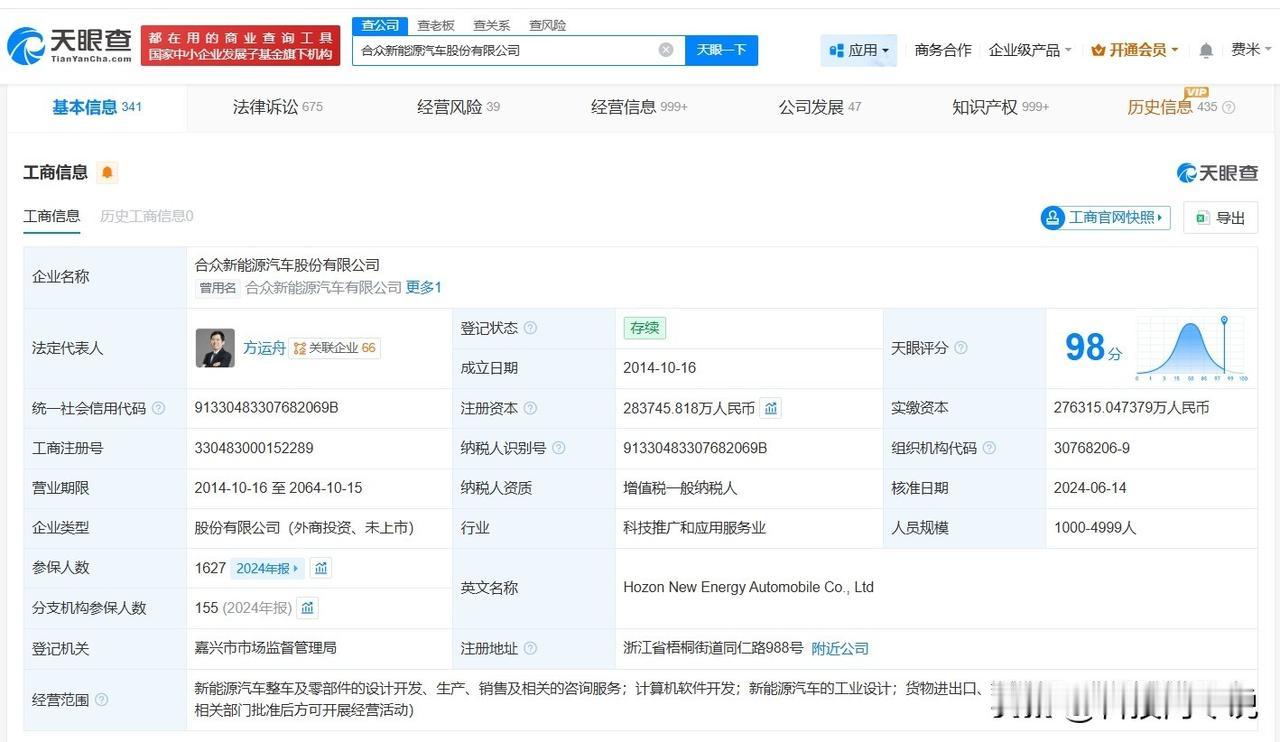Open the 应用 dropdown menu
This screenshot has height=742, width=1280.
[x=859, y=50]
